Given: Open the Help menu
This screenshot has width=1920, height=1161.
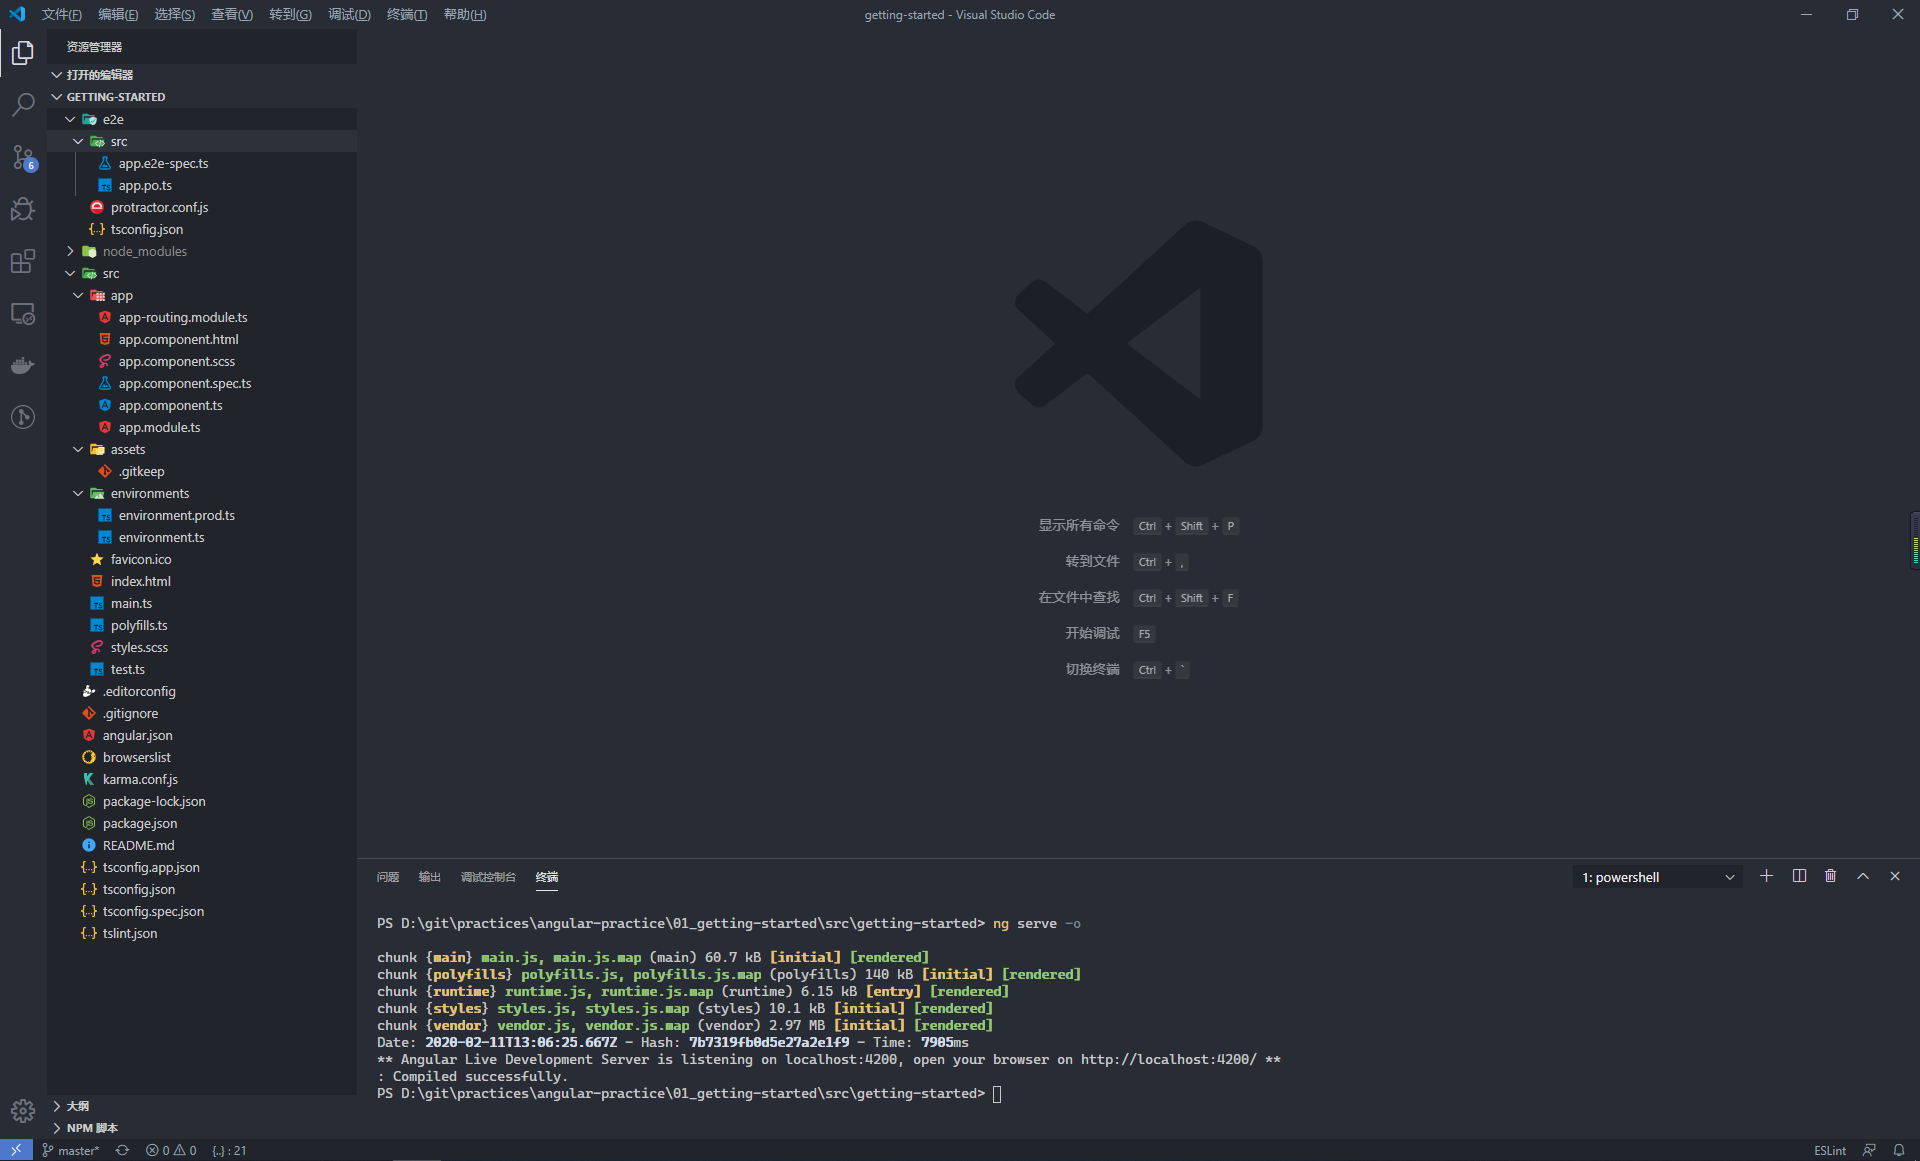Looking at the screenshot, I should [x=465, y=14].
